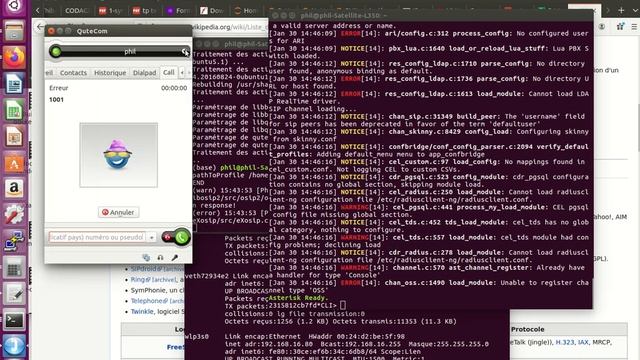
Task: Switch to the Historique tab
Action: 110,73
